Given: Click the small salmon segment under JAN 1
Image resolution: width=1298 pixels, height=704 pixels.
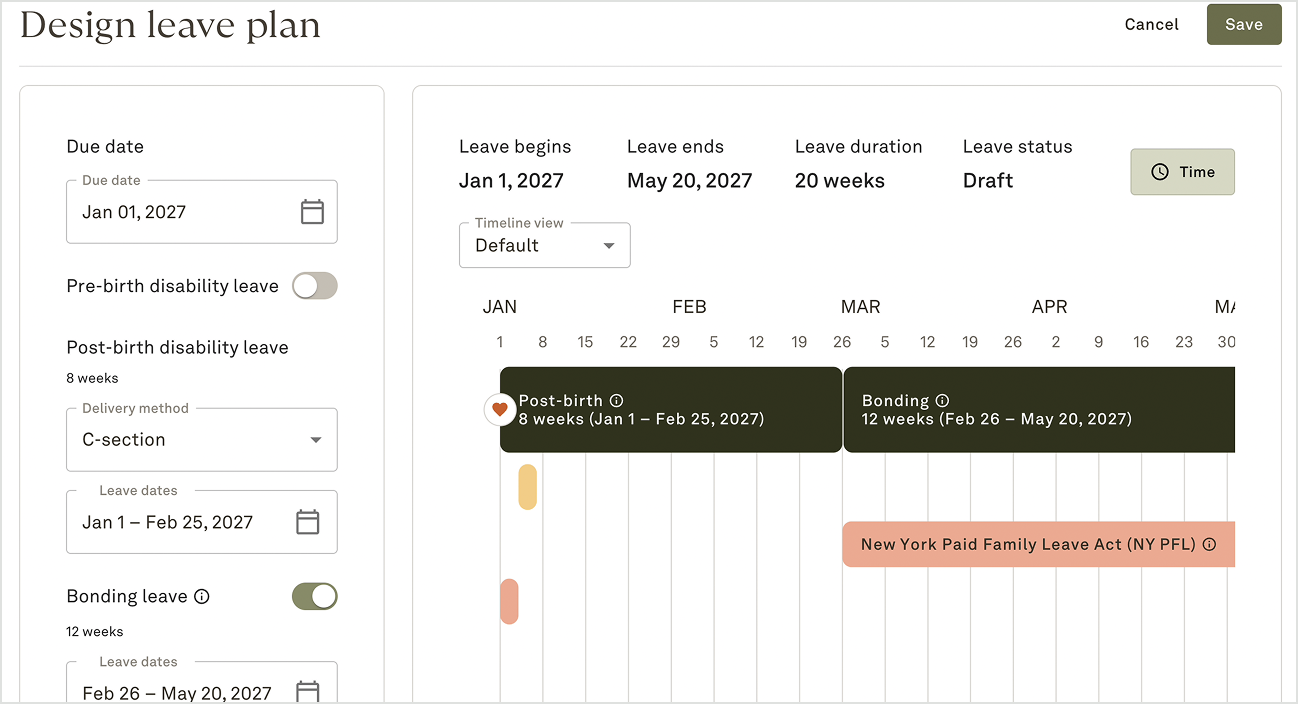Looking at the screenshot, I should coord(509,601).
